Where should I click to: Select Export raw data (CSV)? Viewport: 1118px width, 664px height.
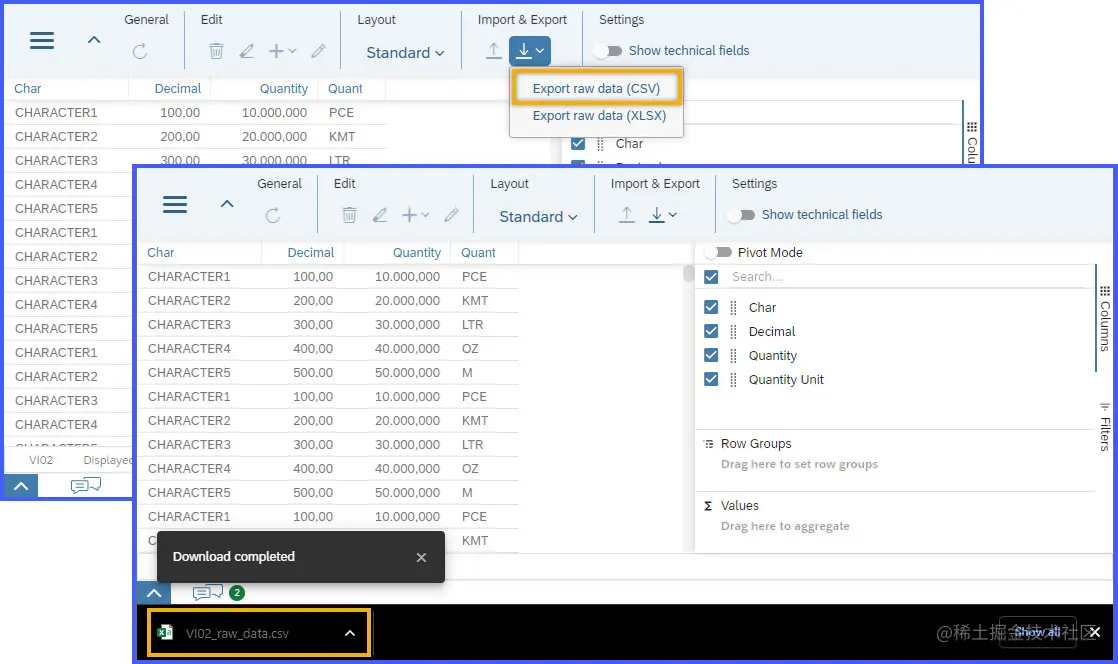click(596, 88)
